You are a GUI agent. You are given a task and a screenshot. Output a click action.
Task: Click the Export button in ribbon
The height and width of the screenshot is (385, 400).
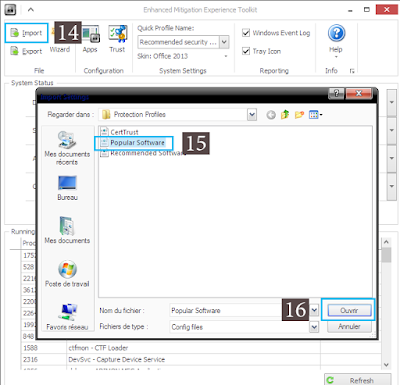click(x=26, y=51)
